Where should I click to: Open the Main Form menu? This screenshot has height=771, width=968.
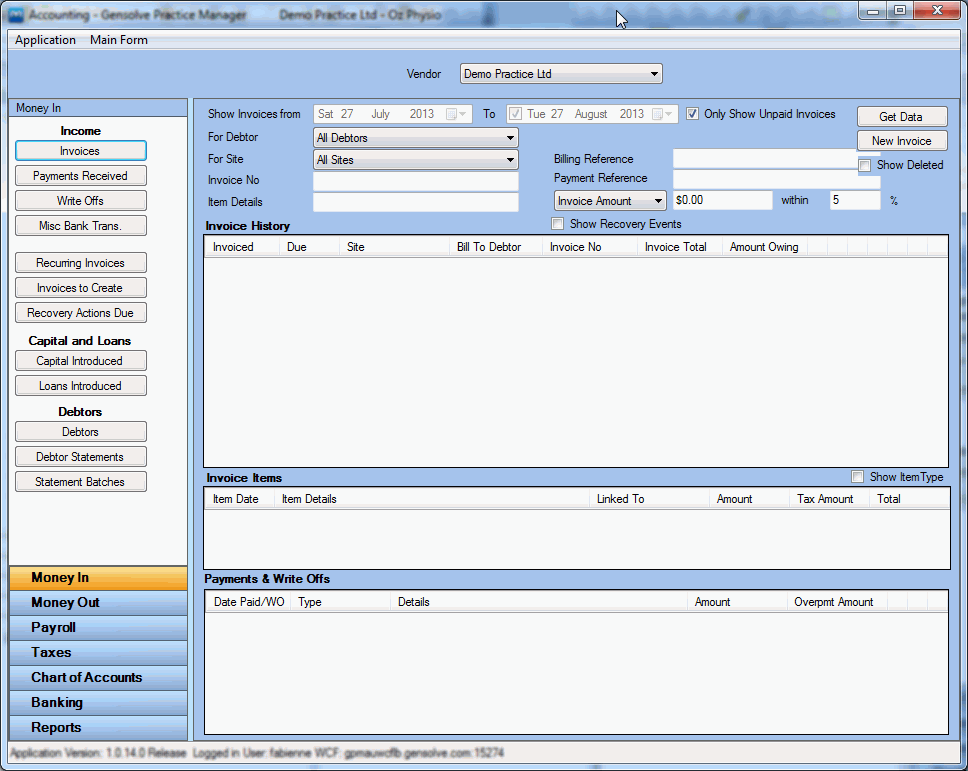[x=118, y=40]
